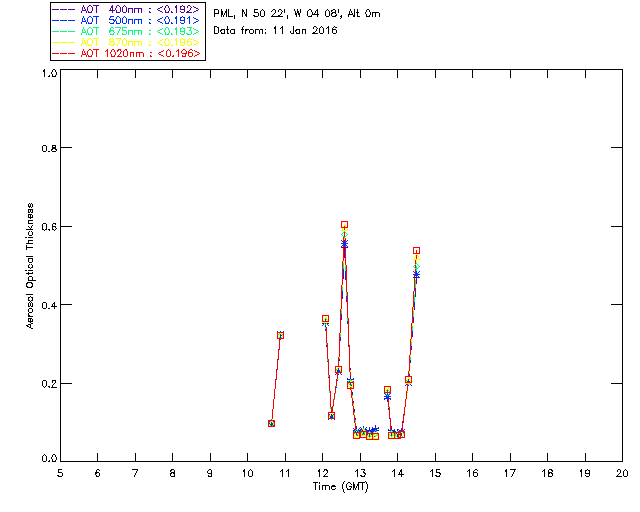Click the data point near 0.32 before 11
Image resolution: width=640 pixels, height=512 pixels.
(280, 335)
